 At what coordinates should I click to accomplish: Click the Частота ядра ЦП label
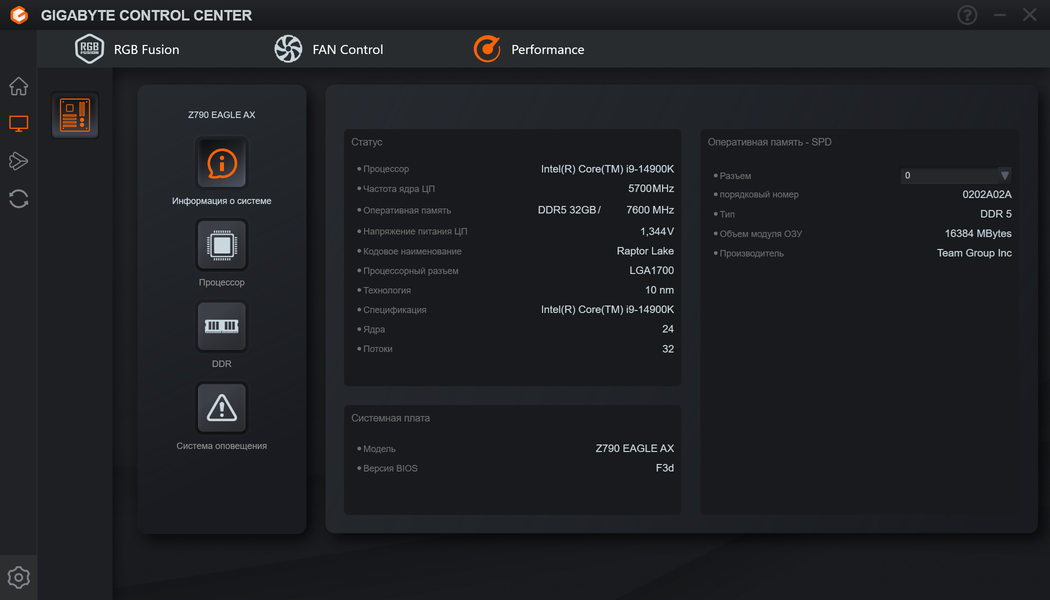click(399, 189)
